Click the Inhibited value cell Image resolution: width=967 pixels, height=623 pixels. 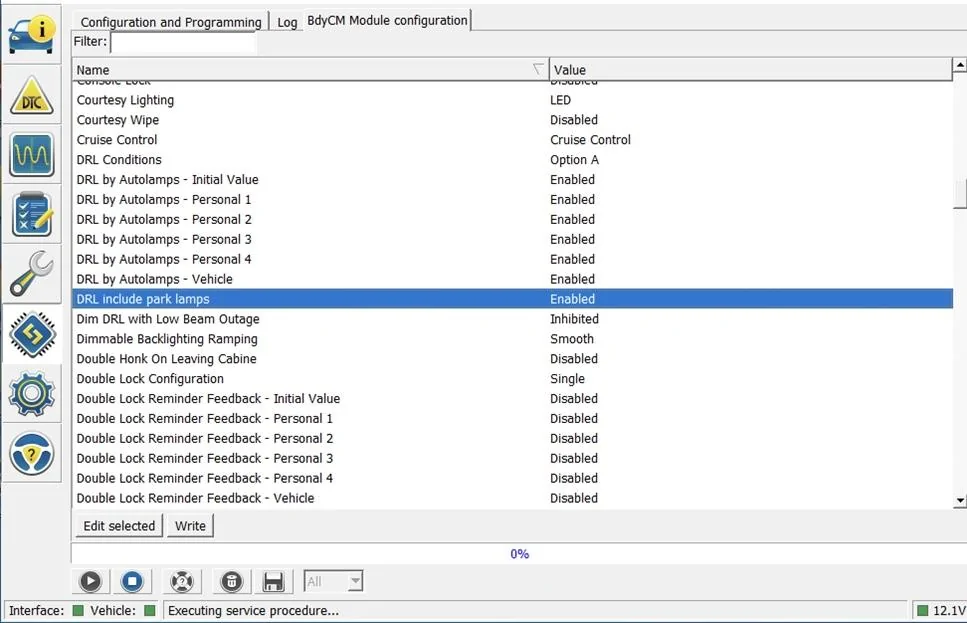click(574, 319)
